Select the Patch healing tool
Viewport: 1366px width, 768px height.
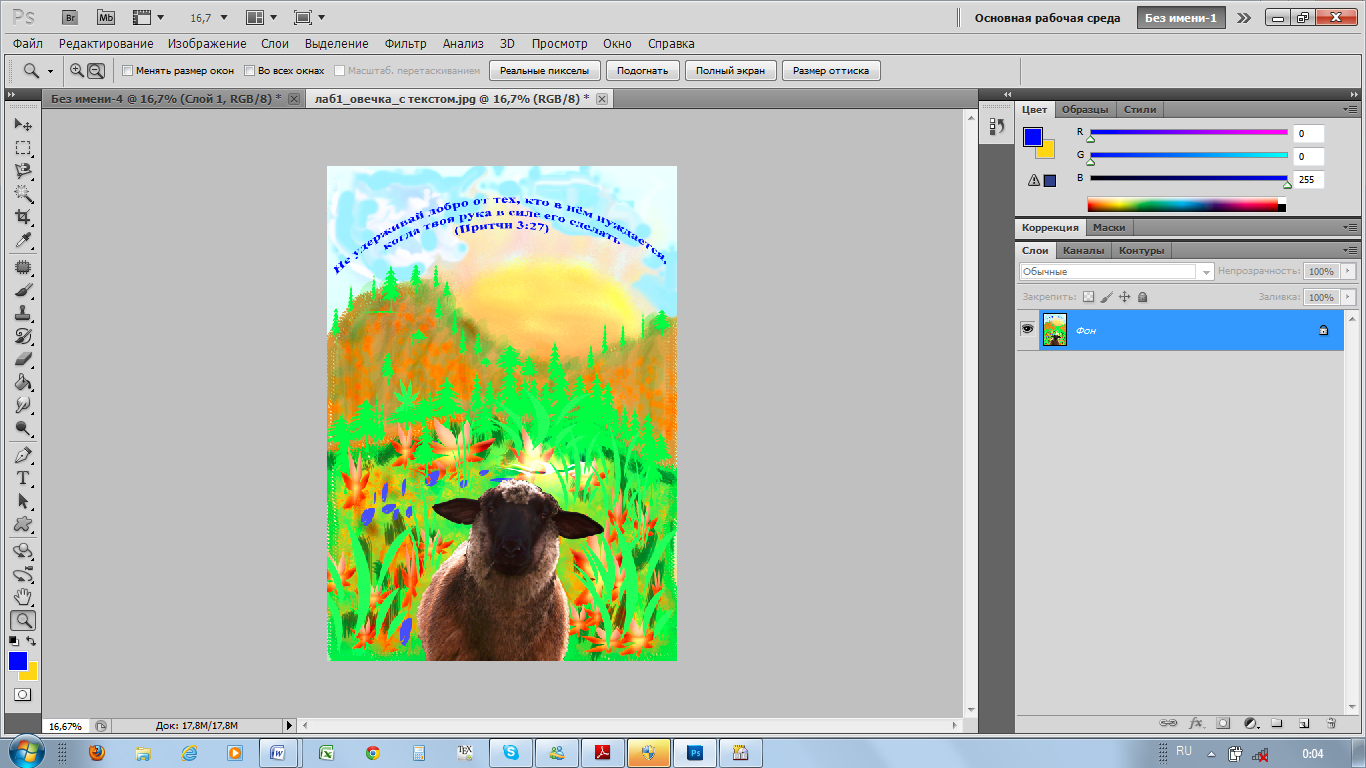[x=23, y=267]
